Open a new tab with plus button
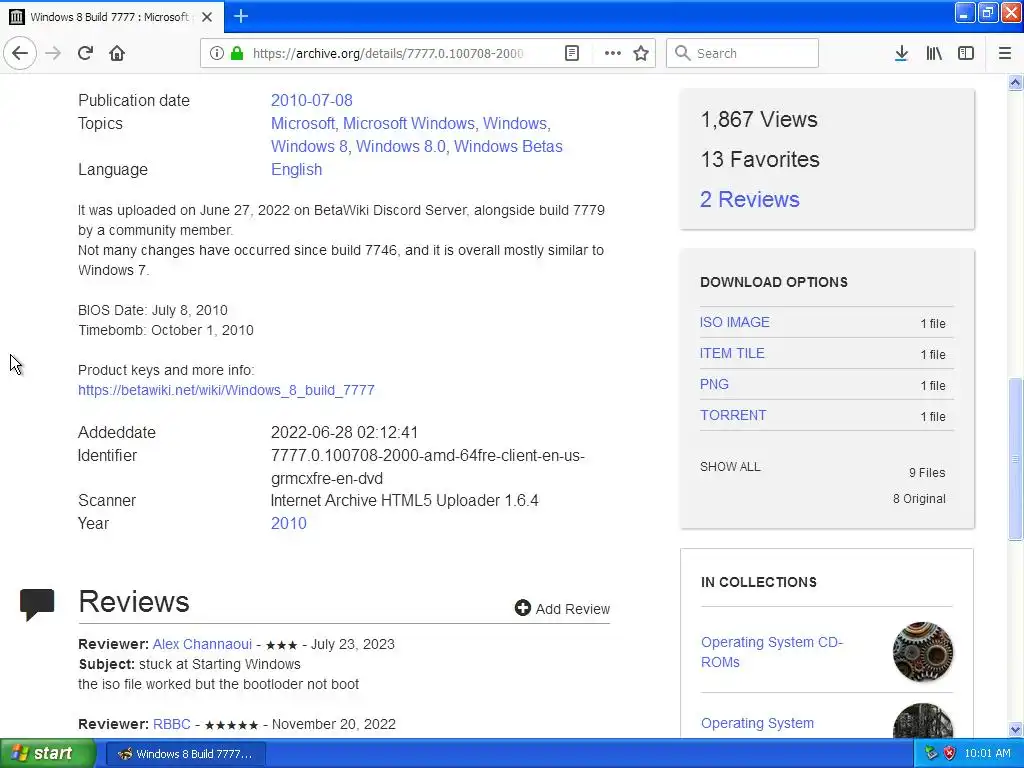The height and width of the screenshot is (768, 1024). tap(240, 16)
